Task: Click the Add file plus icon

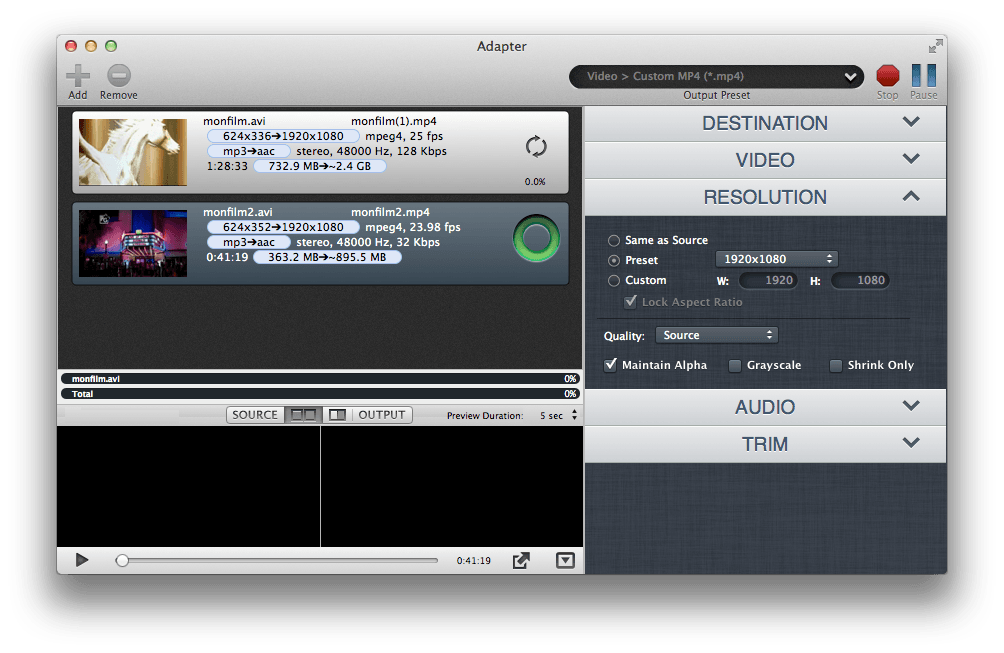Action: (78, 76)
